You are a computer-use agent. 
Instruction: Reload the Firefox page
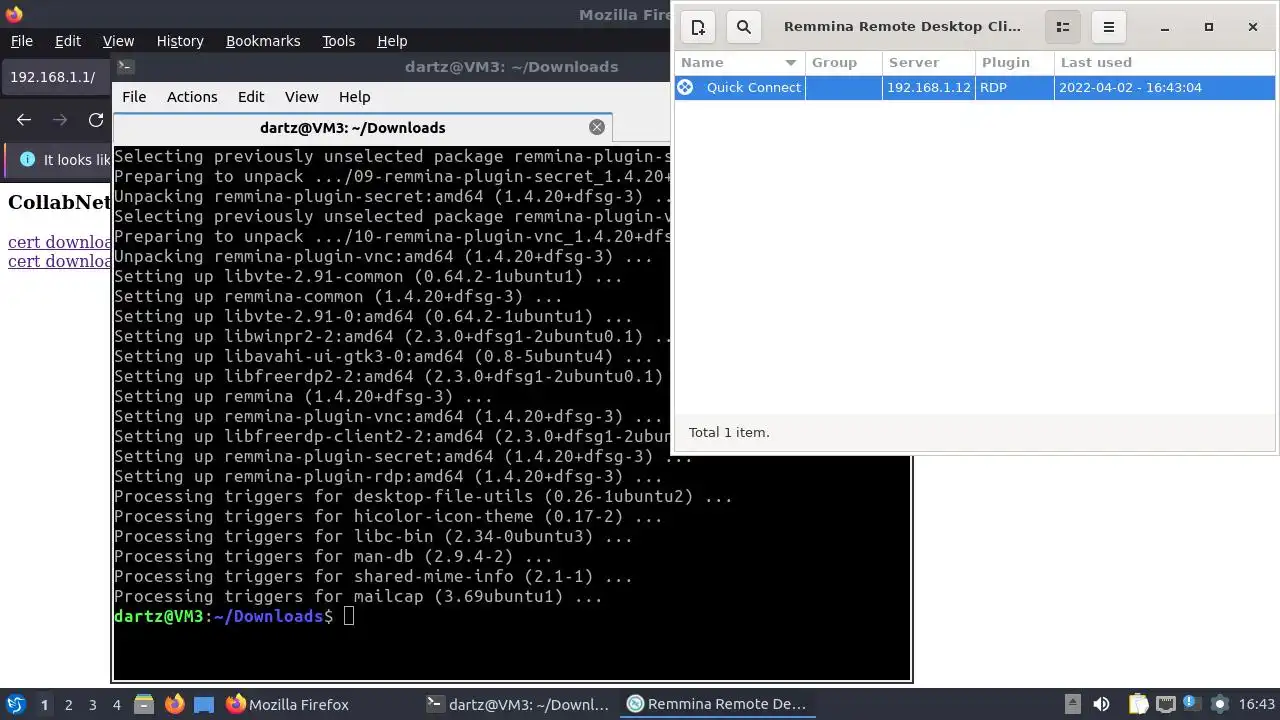click(x=96, y=120)
